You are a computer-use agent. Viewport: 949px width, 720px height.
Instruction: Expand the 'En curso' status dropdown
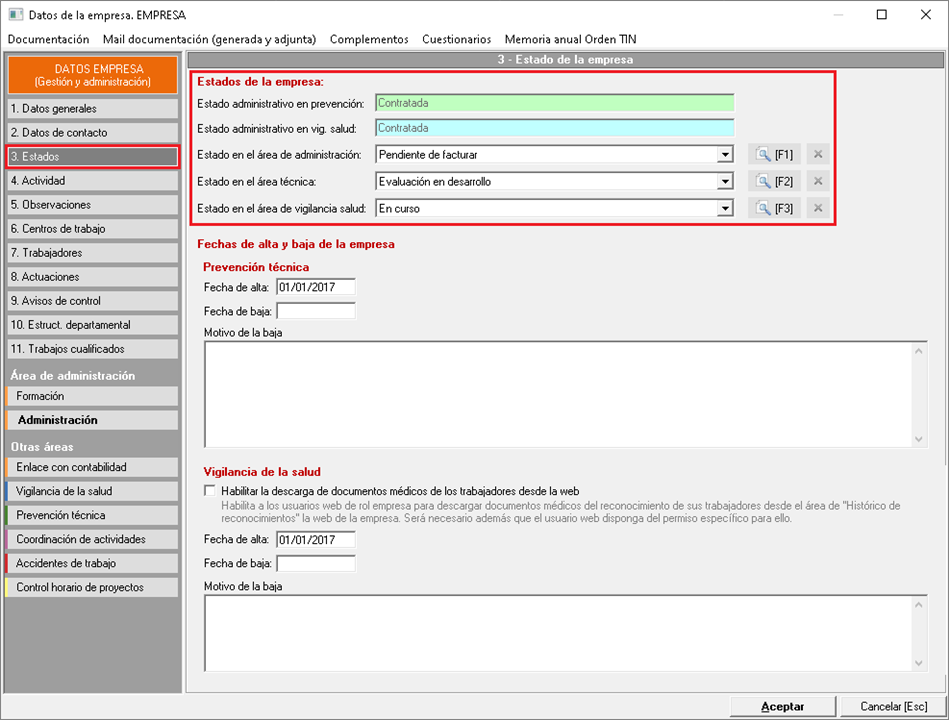(x=725, y=209)
